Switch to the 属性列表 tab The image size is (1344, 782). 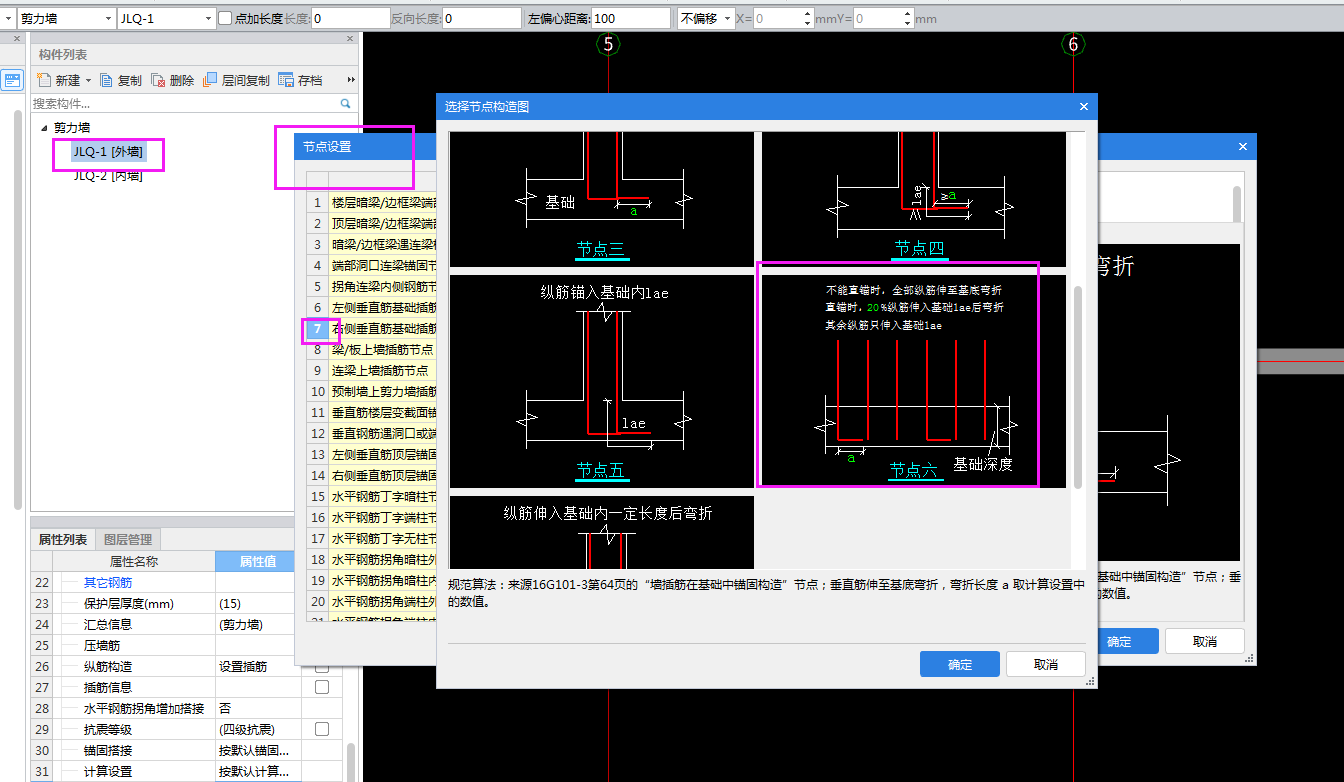point(63,540)
